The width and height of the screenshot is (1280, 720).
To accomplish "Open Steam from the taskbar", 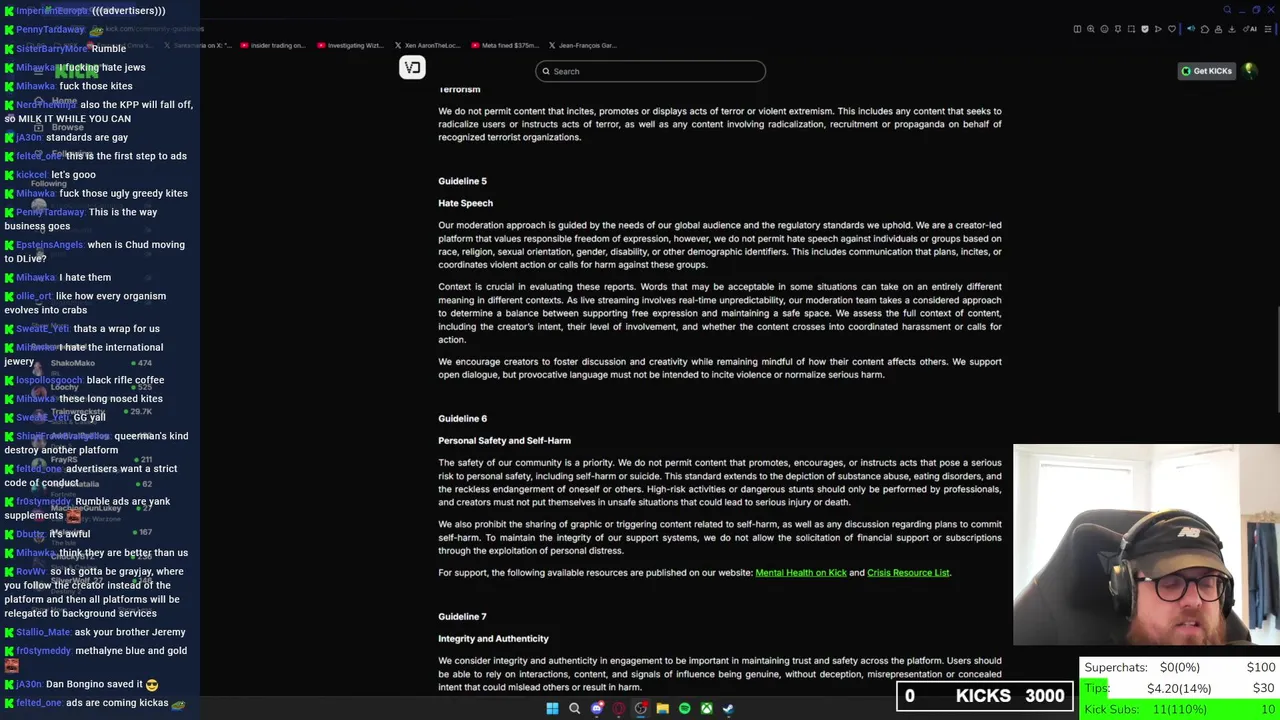I will [728, 708].
